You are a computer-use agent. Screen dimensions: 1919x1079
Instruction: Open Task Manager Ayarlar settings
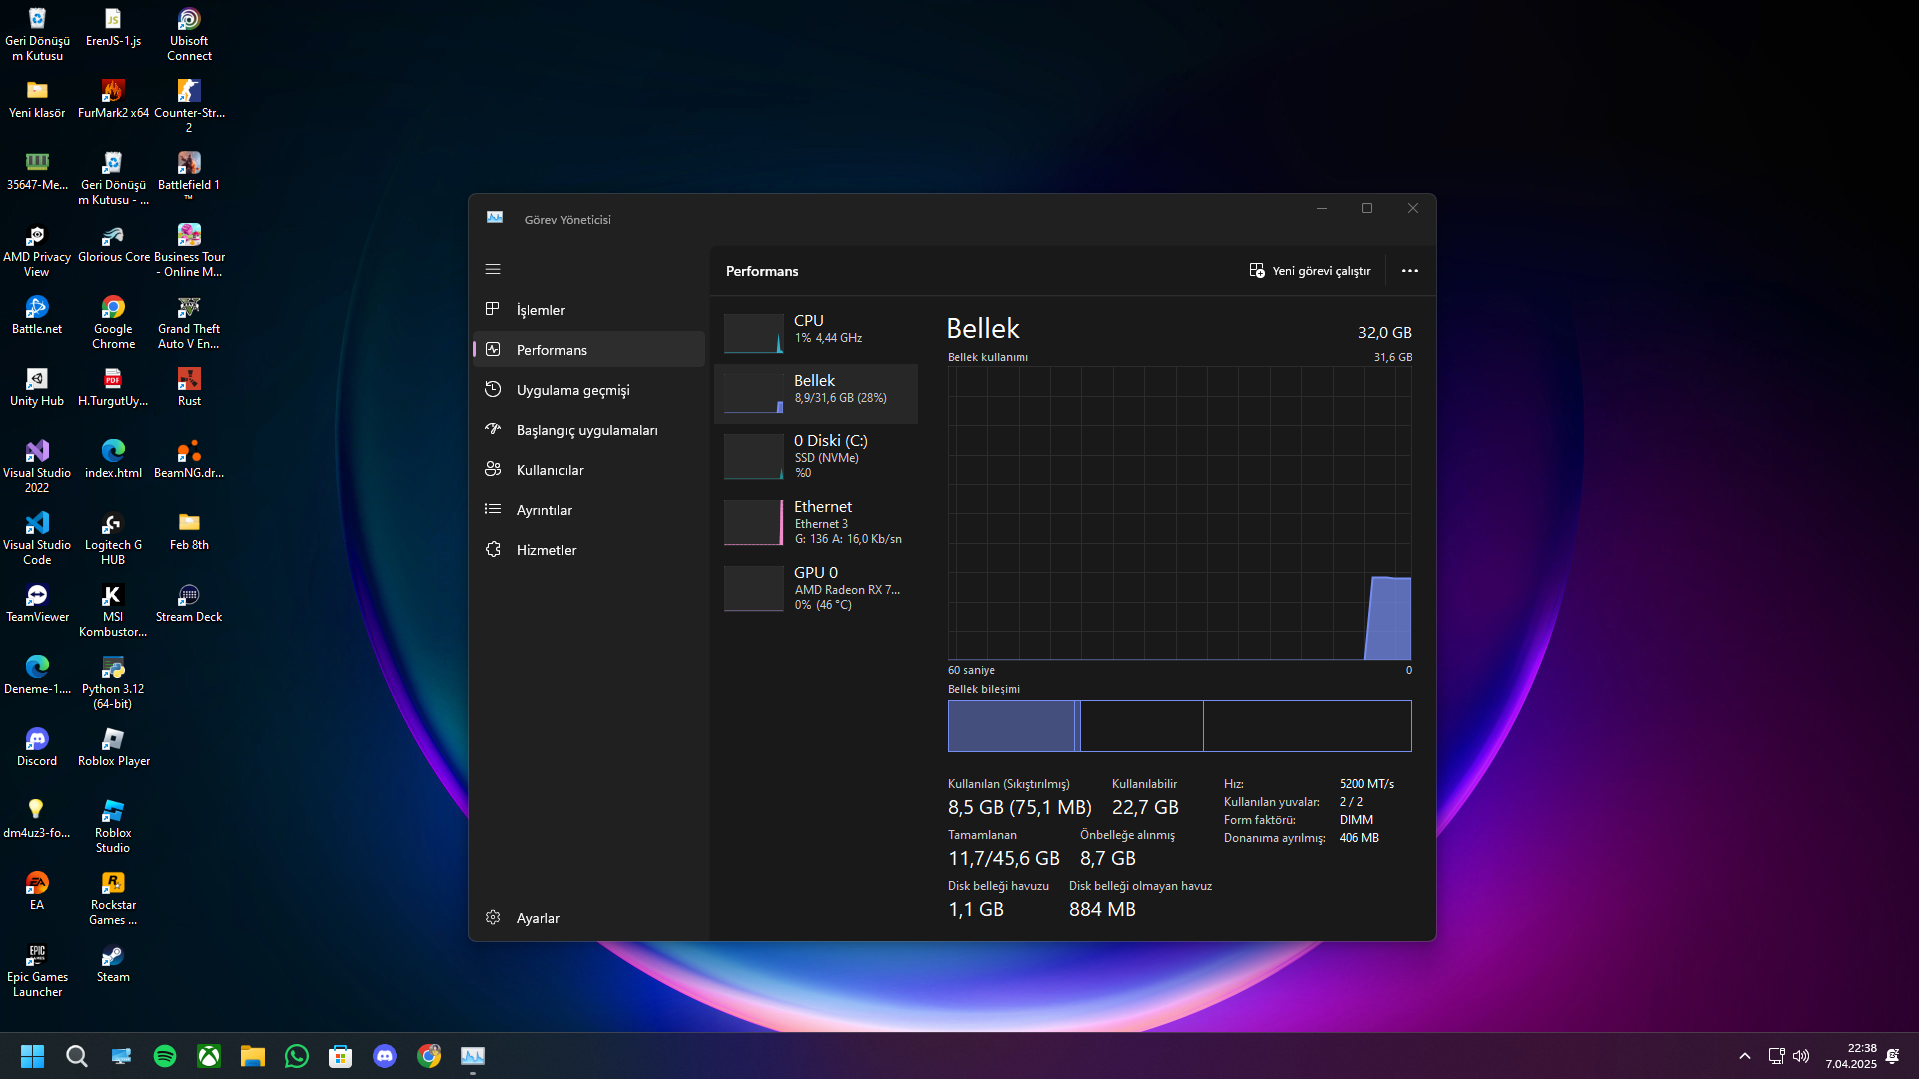click(x=589, y=918)
